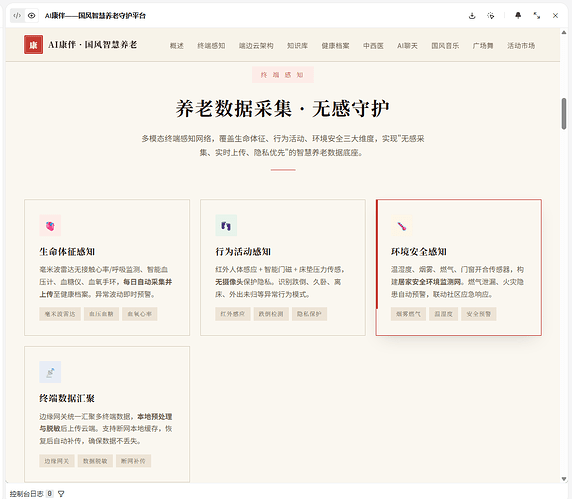Click the element inspect picker icon
Image resolution: width=572 pixels, height=499 pixels.
click(x=491, y=16)
